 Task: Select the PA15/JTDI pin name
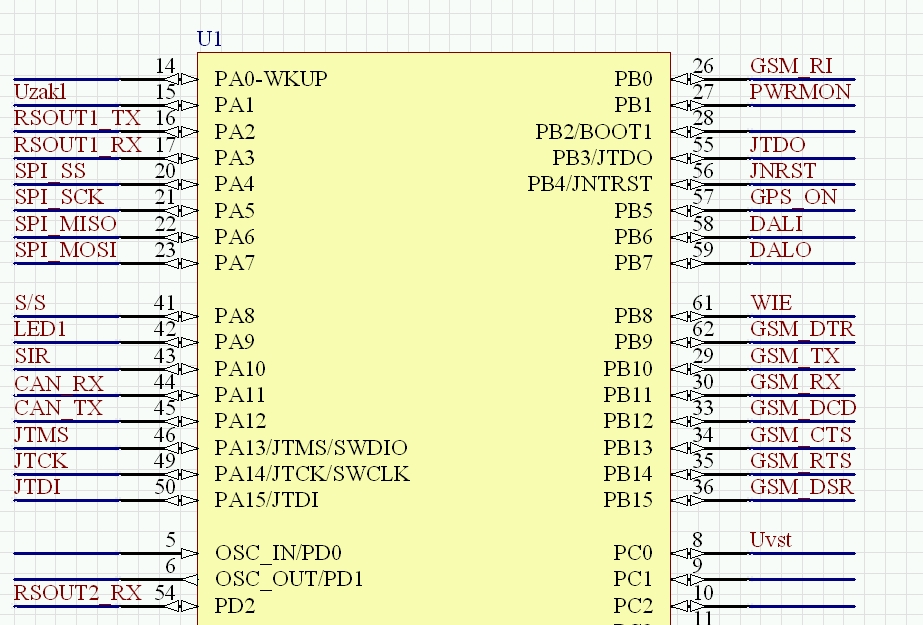tap(267, 500)
